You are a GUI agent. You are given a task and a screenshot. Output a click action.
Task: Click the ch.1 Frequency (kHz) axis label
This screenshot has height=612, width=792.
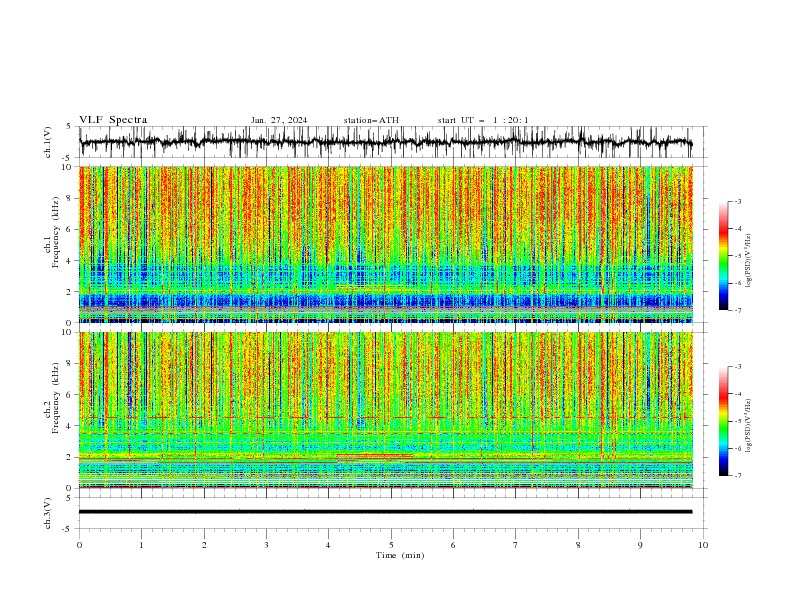(52, 232)
